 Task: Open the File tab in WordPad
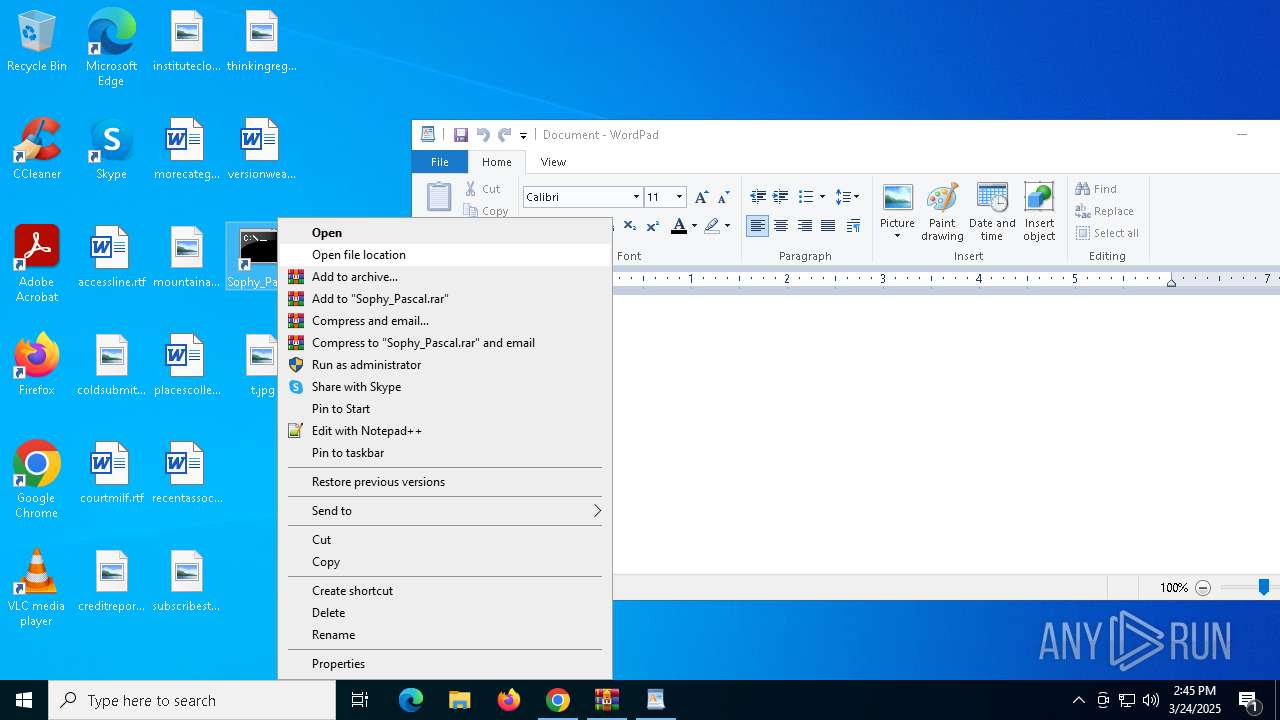click(440, 162)
